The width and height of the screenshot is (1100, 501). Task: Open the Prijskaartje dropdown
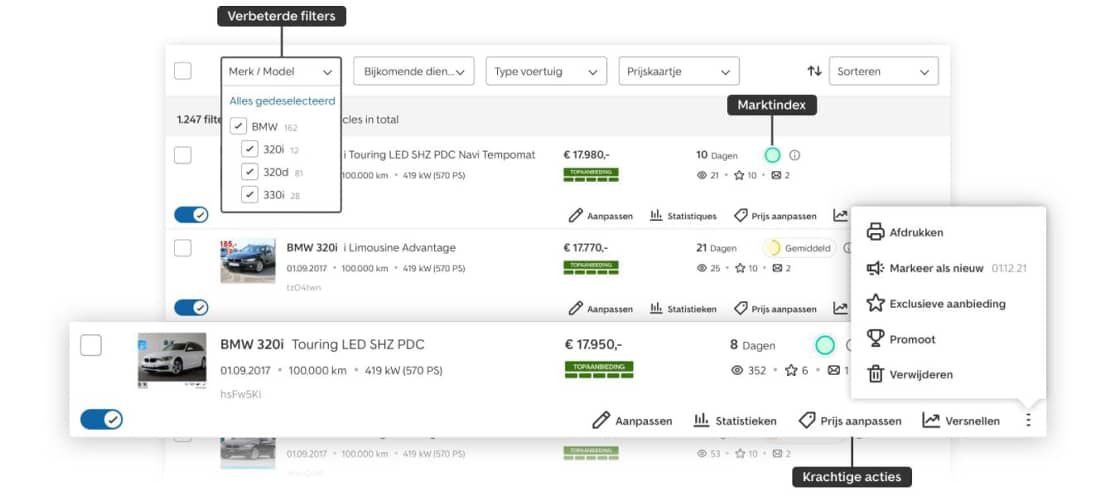[678, 71]
